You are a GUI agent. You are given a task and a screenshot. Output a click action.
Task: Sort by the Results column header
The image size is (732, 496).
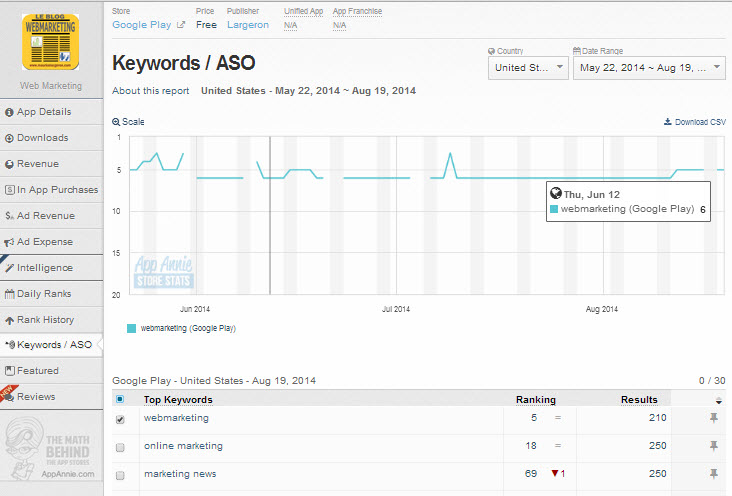[x=639, y=400]
